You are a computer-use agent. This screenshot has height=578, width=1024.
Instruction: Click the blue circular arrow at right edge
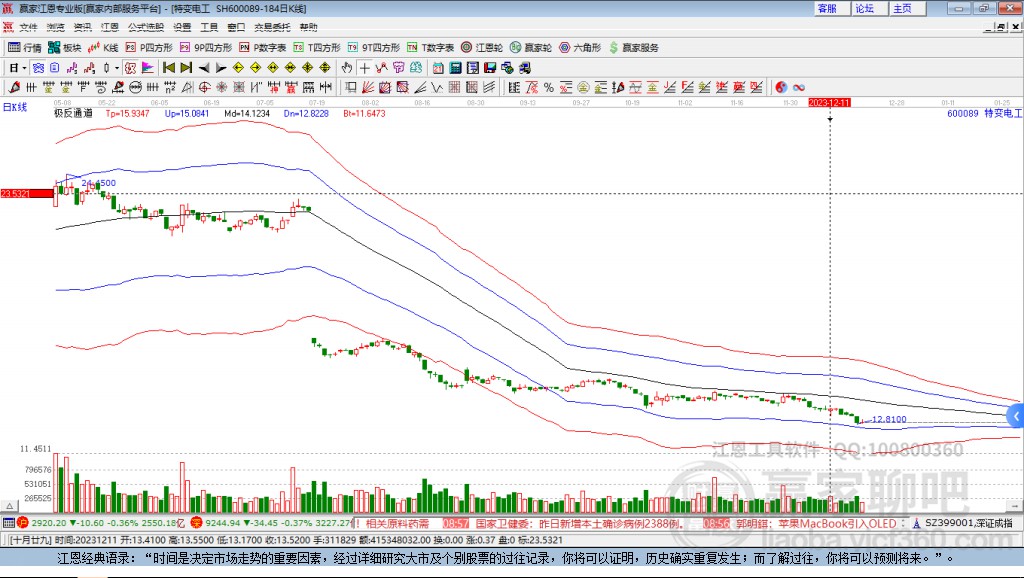[1017, 415]
